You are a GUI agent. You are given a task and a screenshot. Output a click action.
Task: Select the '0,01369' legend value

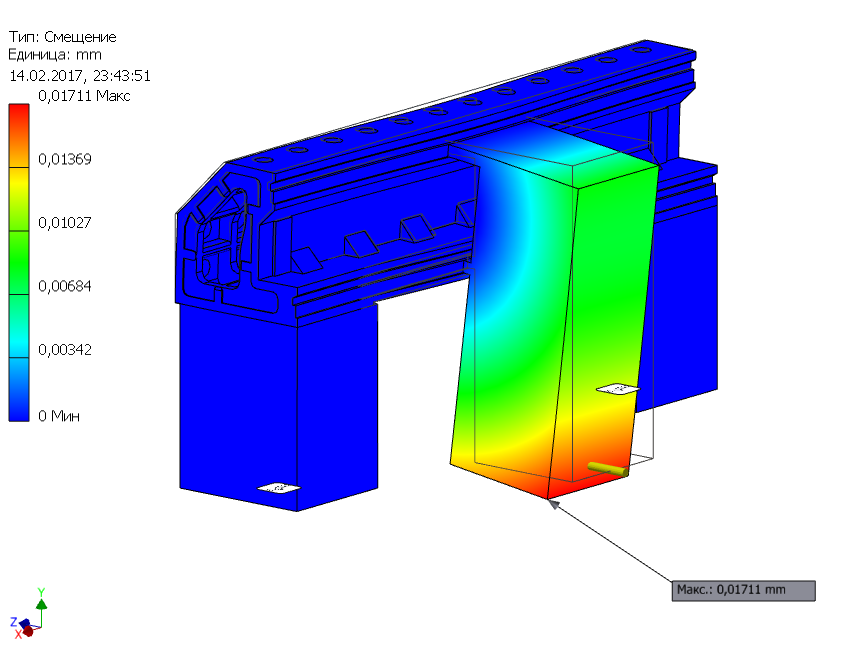64,159
